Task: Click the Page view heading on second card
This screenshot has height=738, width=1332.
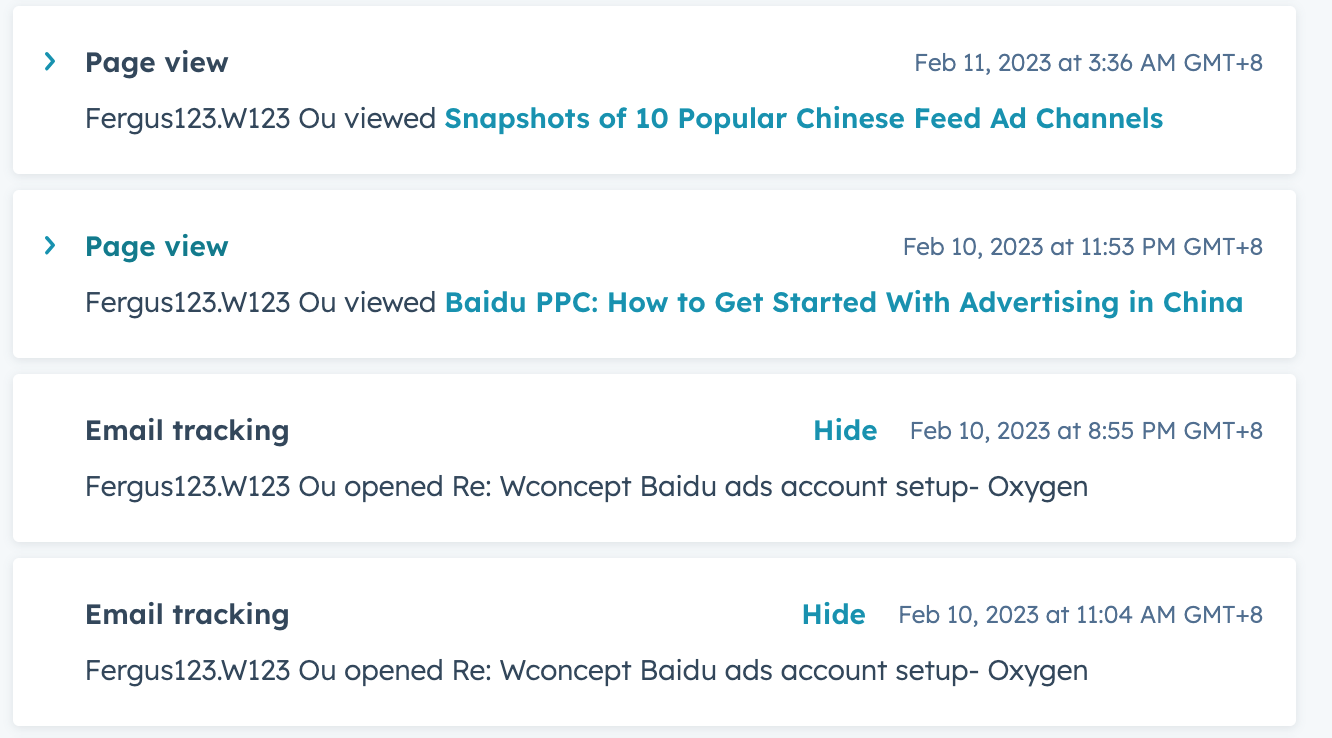Action: pyautogui.click(x=156, y=246)
